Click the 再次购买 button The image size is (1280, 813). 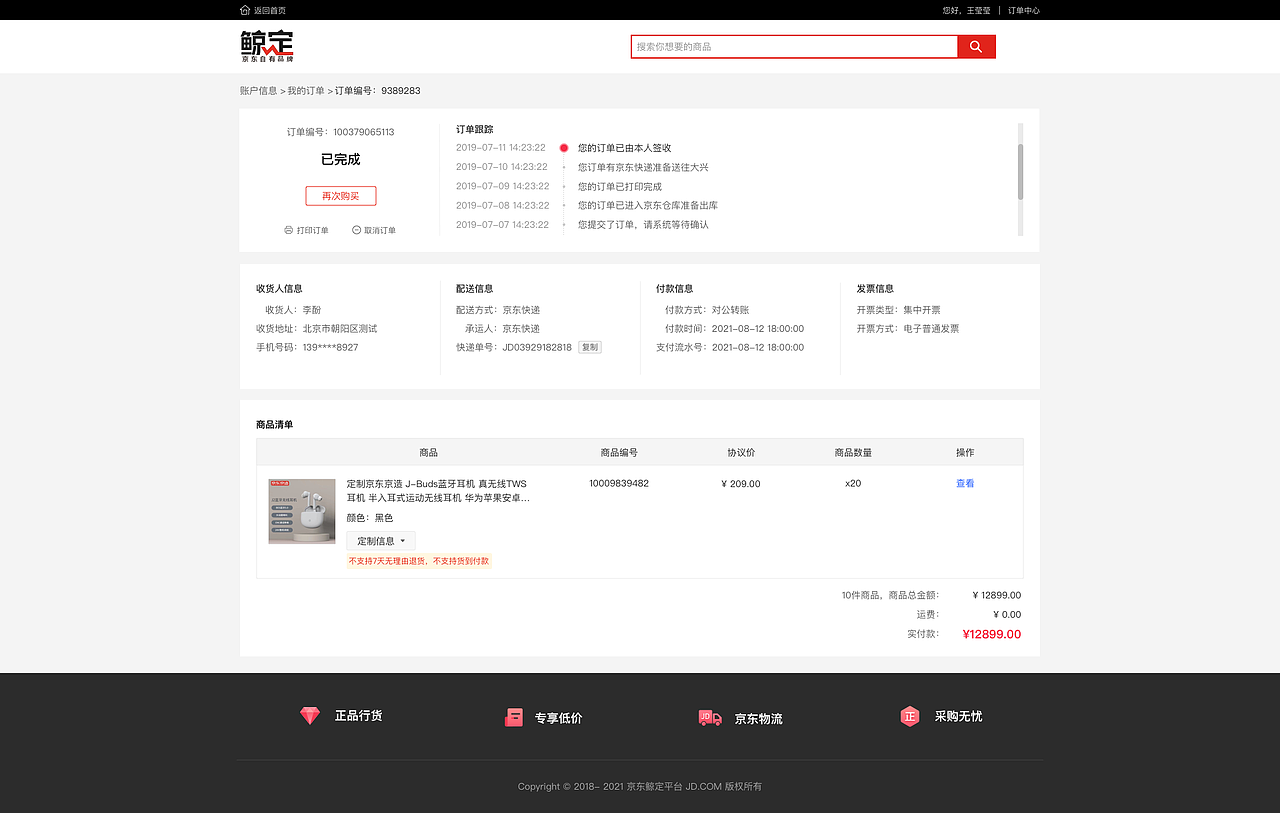[x=340, y=195]
